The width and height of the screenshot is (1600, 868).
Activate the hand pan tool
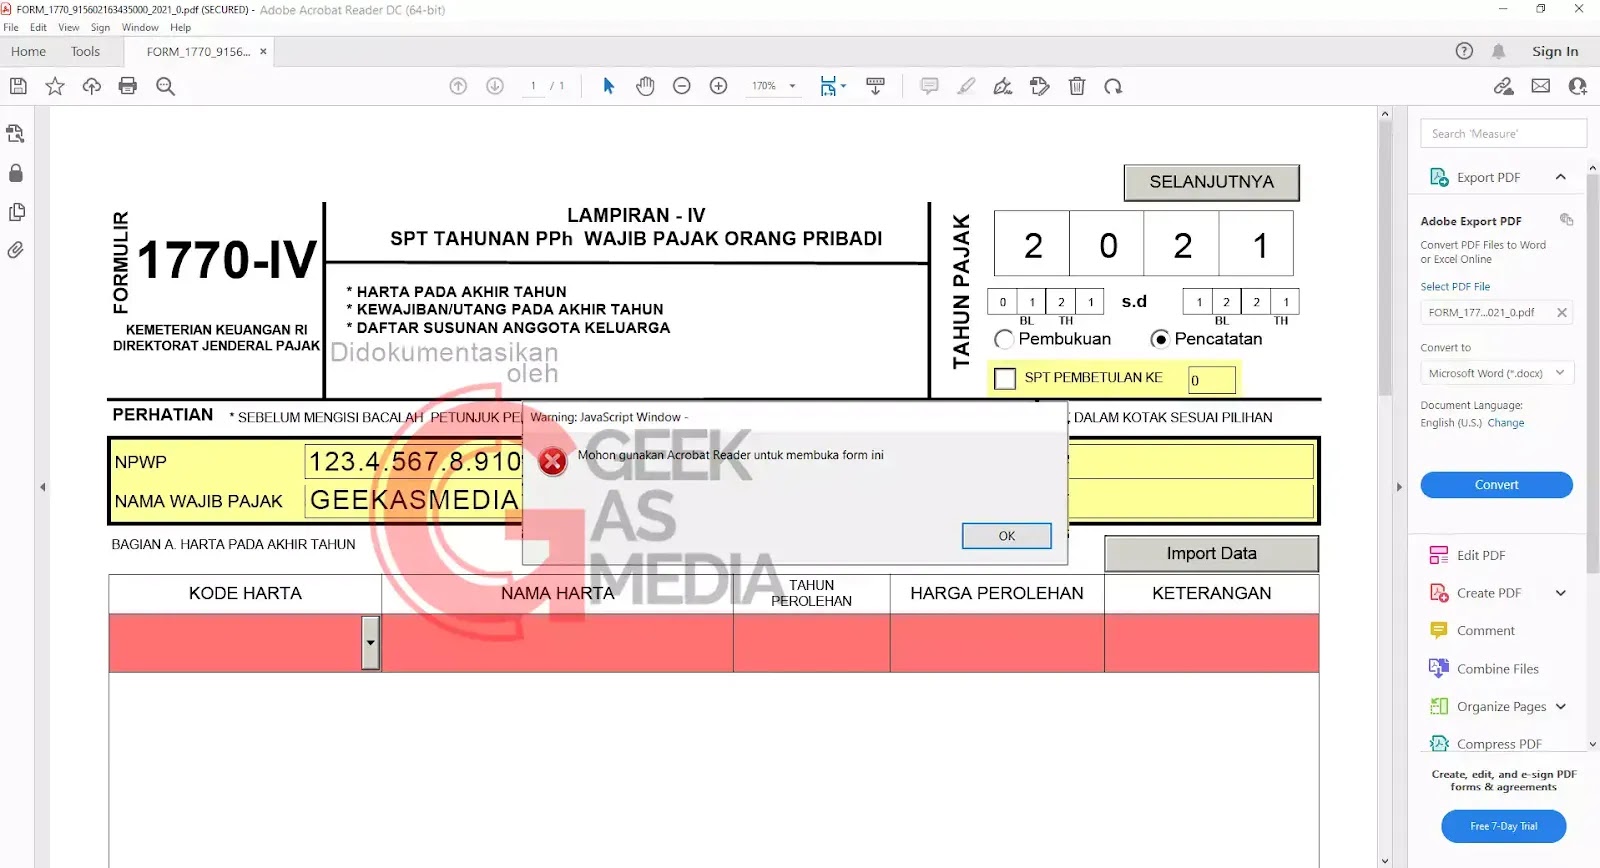645,86
